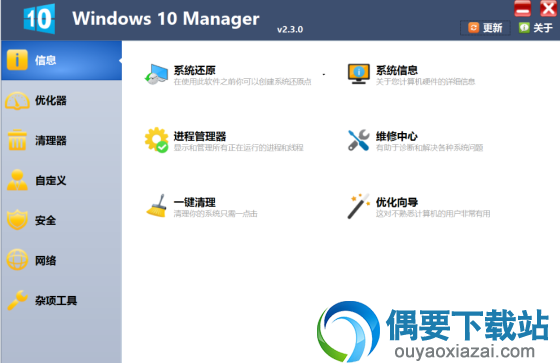Click the Windows 10 Manager title text
This screenshot has height=363, width=560.
(x=166, y=19)
